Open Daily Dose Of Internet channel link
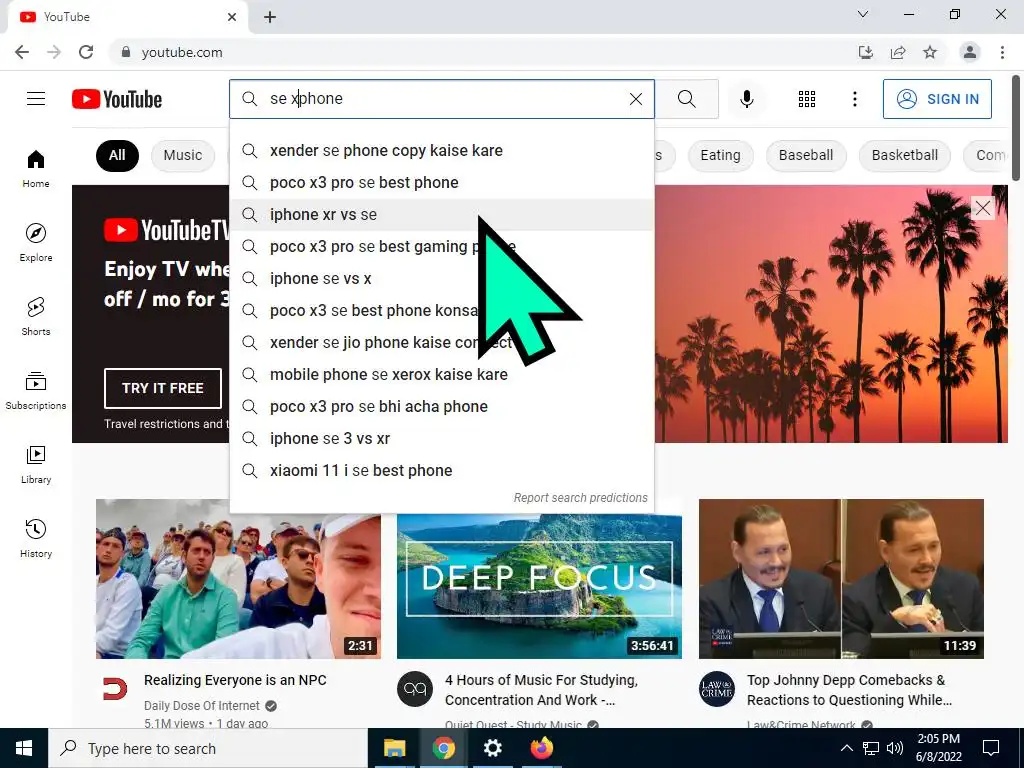Screen dimensions: 1024x768 pos(202,705)
